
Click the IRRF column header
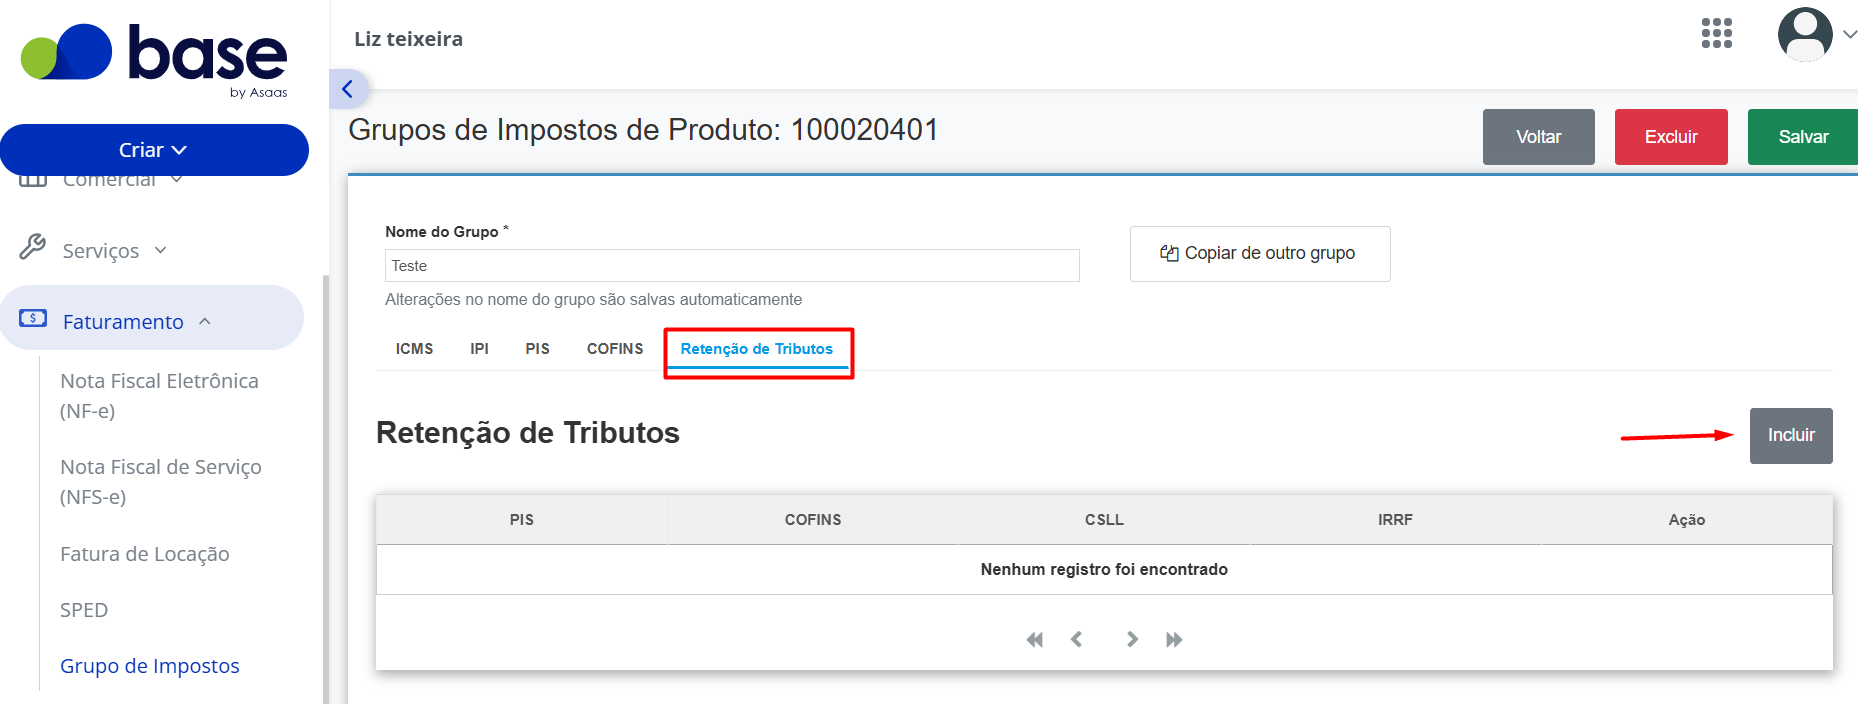[1395, 520]
